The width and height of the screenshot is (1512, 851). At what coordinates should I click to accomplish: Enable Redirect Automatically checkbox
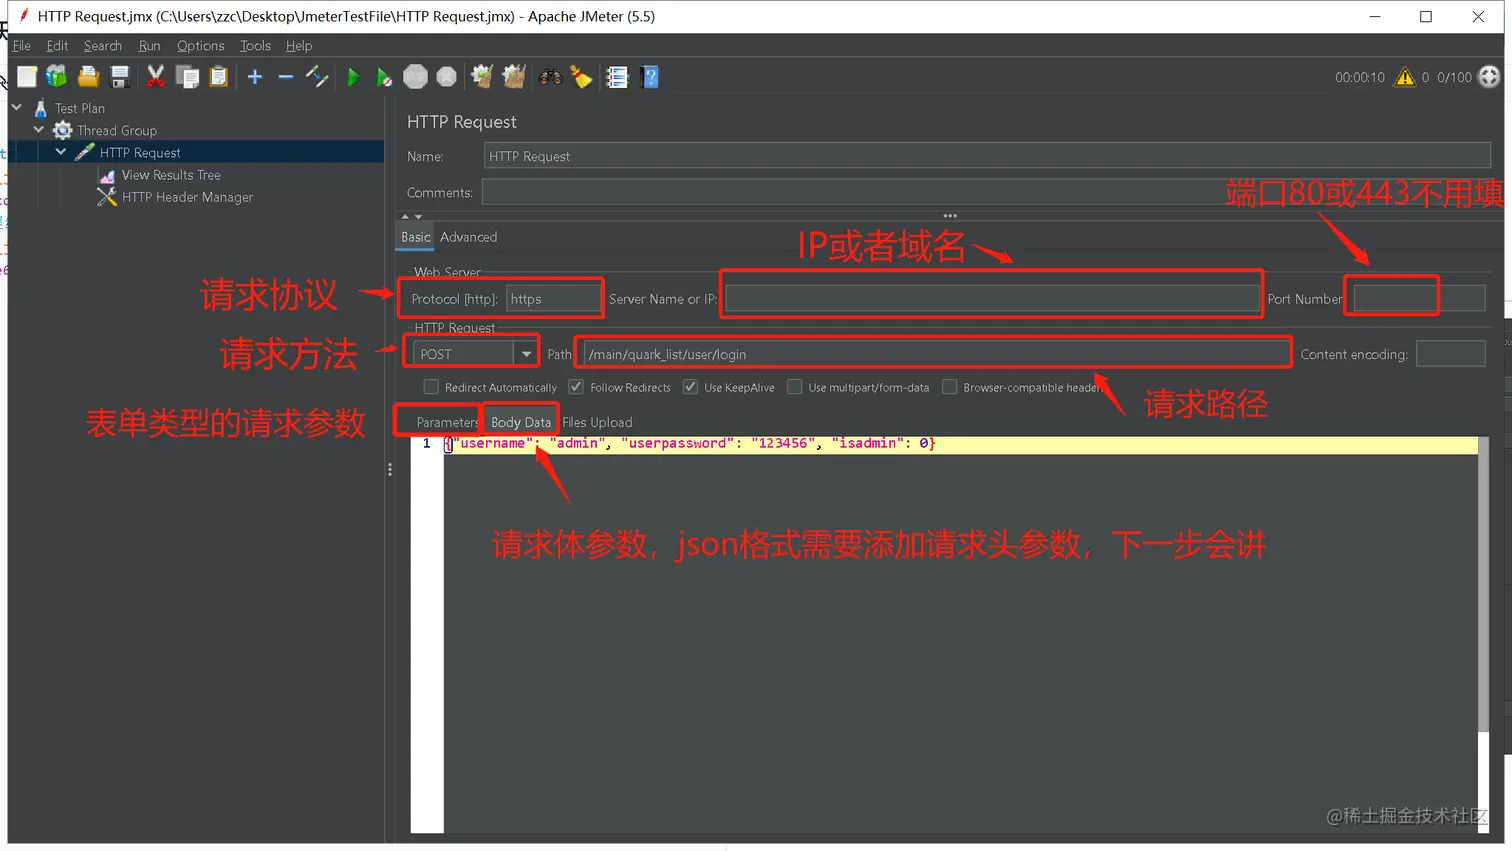(x=432, y=387)
